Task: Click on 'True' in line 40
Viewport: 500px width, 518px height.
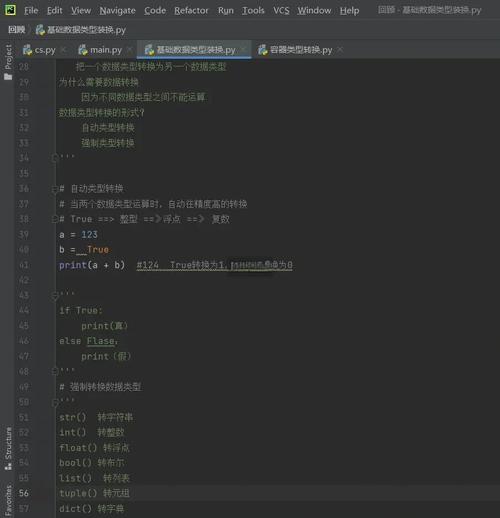Action: click(98, 250)
